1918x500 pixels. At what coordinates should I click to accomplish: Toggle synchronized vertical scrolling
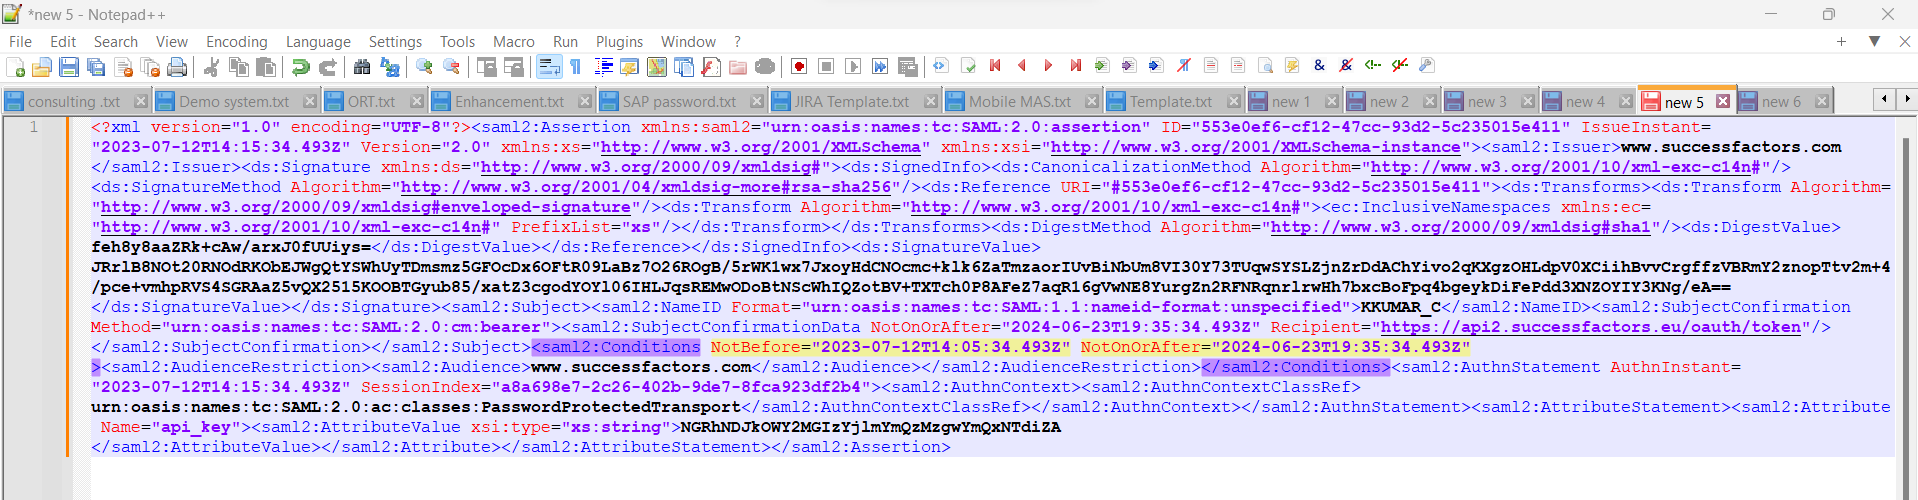(486, 67)
